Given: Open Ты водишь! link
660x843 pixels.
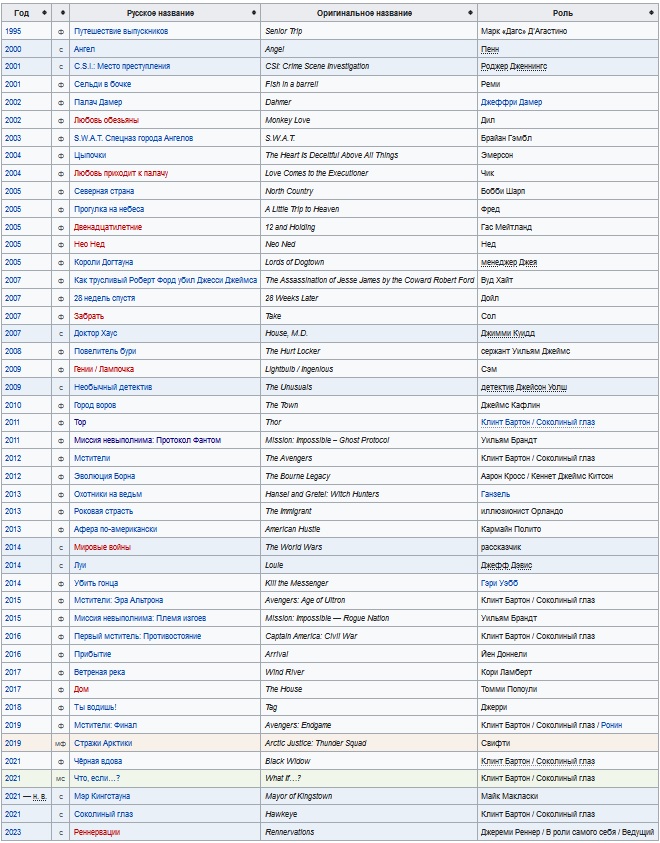Looking at the screenshot, I should pos(95,707).
